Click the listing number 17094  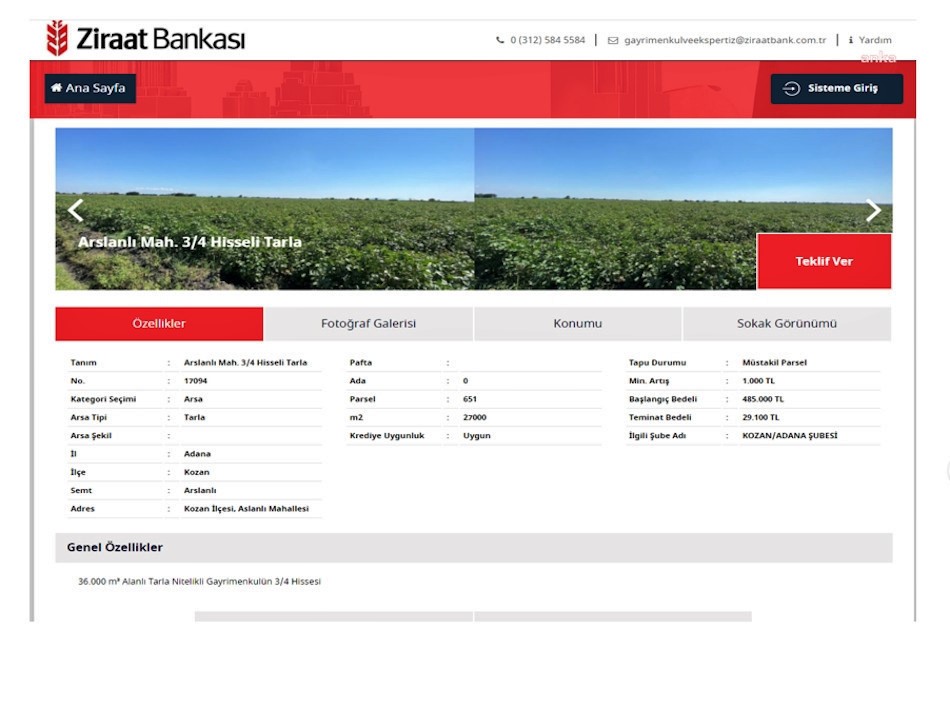tap(195, 381)
